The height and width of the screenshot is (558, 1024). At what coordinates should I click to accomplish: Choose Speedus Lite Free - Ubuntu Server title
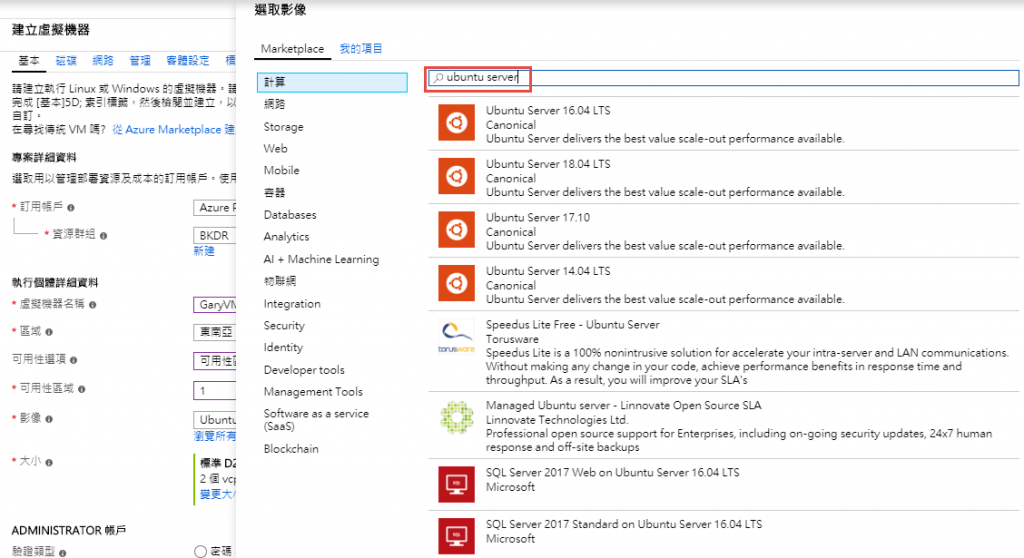572,325
